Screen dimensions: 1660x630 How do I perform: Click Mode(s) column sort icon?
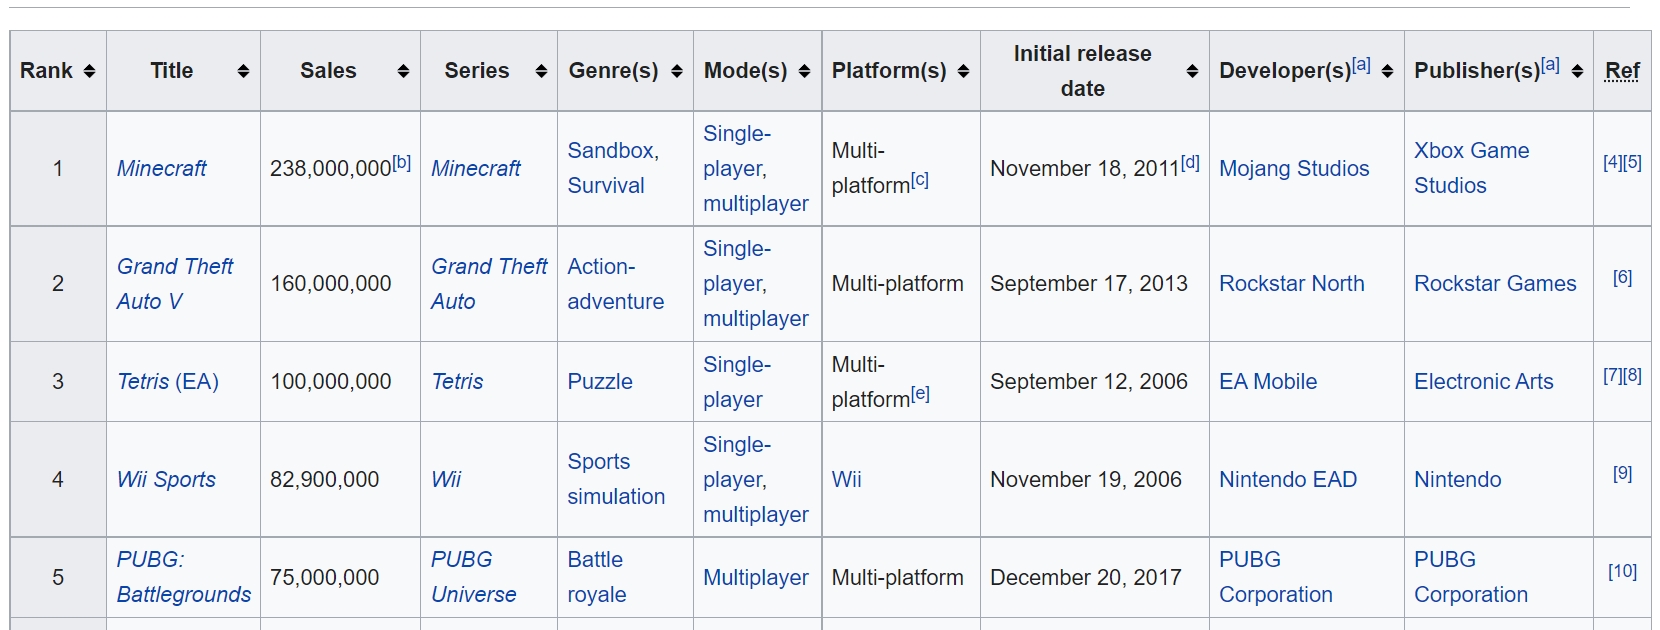804,71
